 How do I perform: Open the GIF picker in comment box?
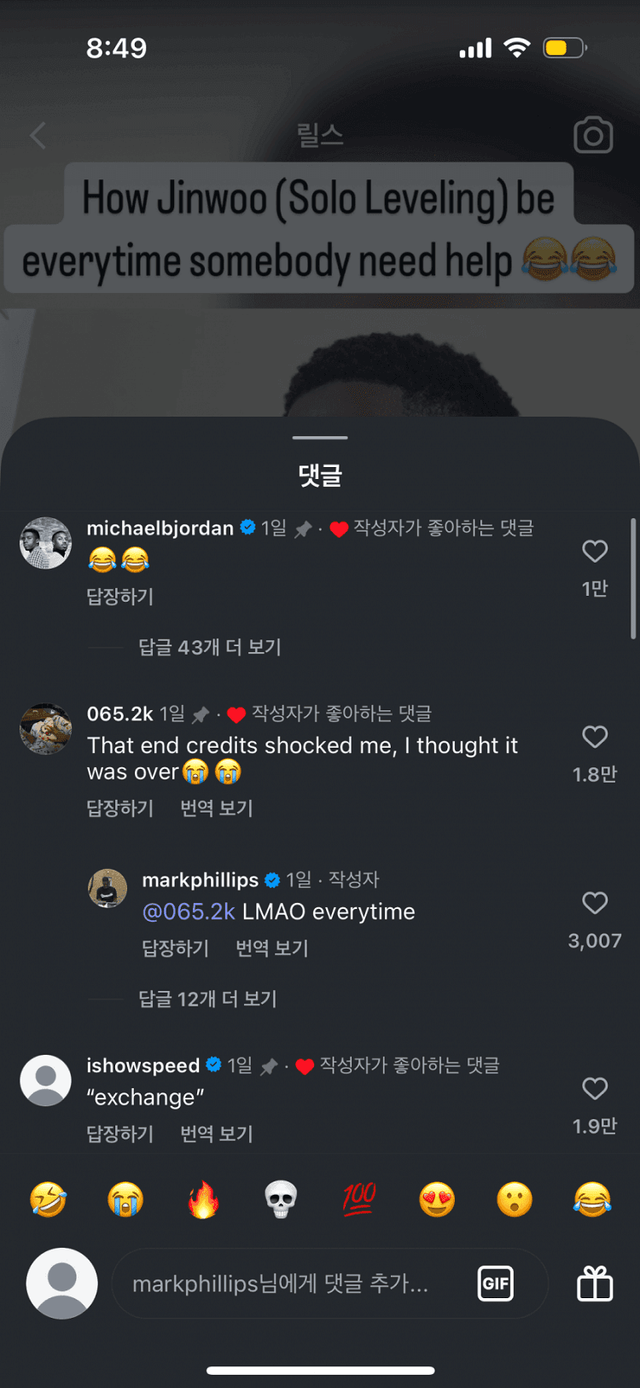point(496,1284)
